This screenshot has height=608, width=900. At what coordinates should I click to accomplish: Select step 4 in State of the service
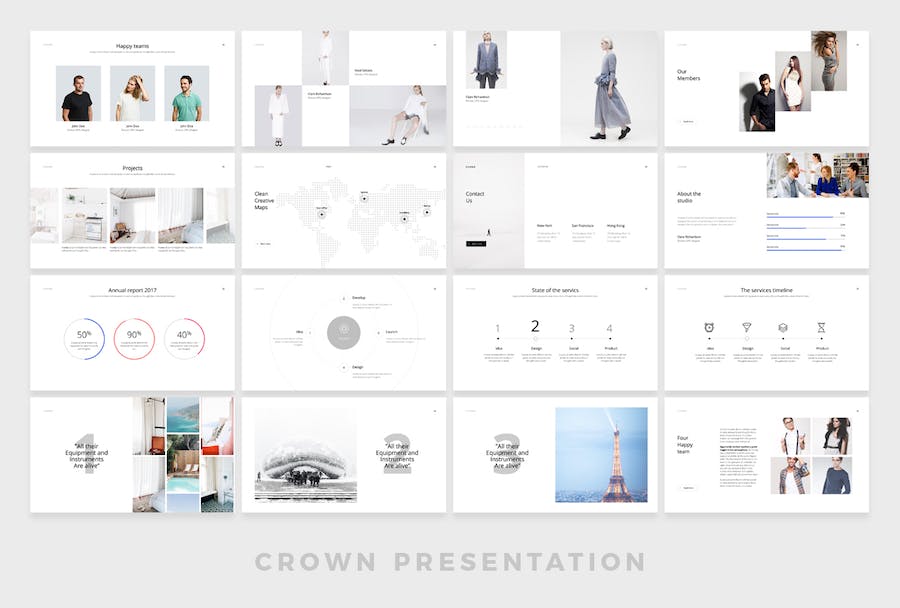(x=609, y=328)
